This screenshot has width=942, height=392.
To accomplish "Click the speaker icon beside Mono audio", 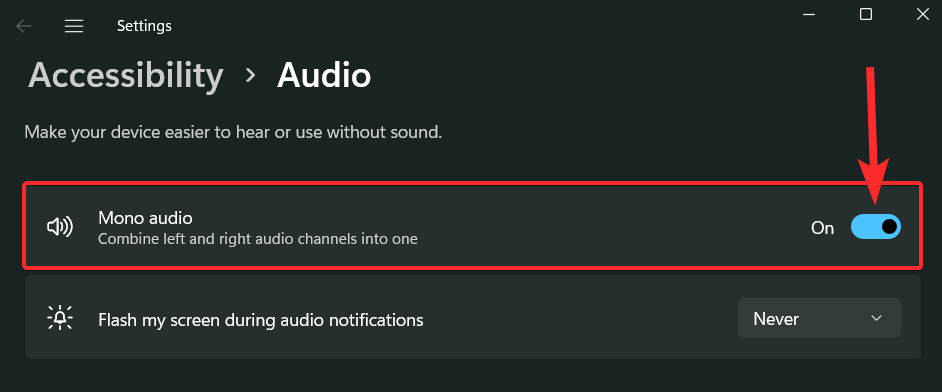I will click(x=59, y=226).
